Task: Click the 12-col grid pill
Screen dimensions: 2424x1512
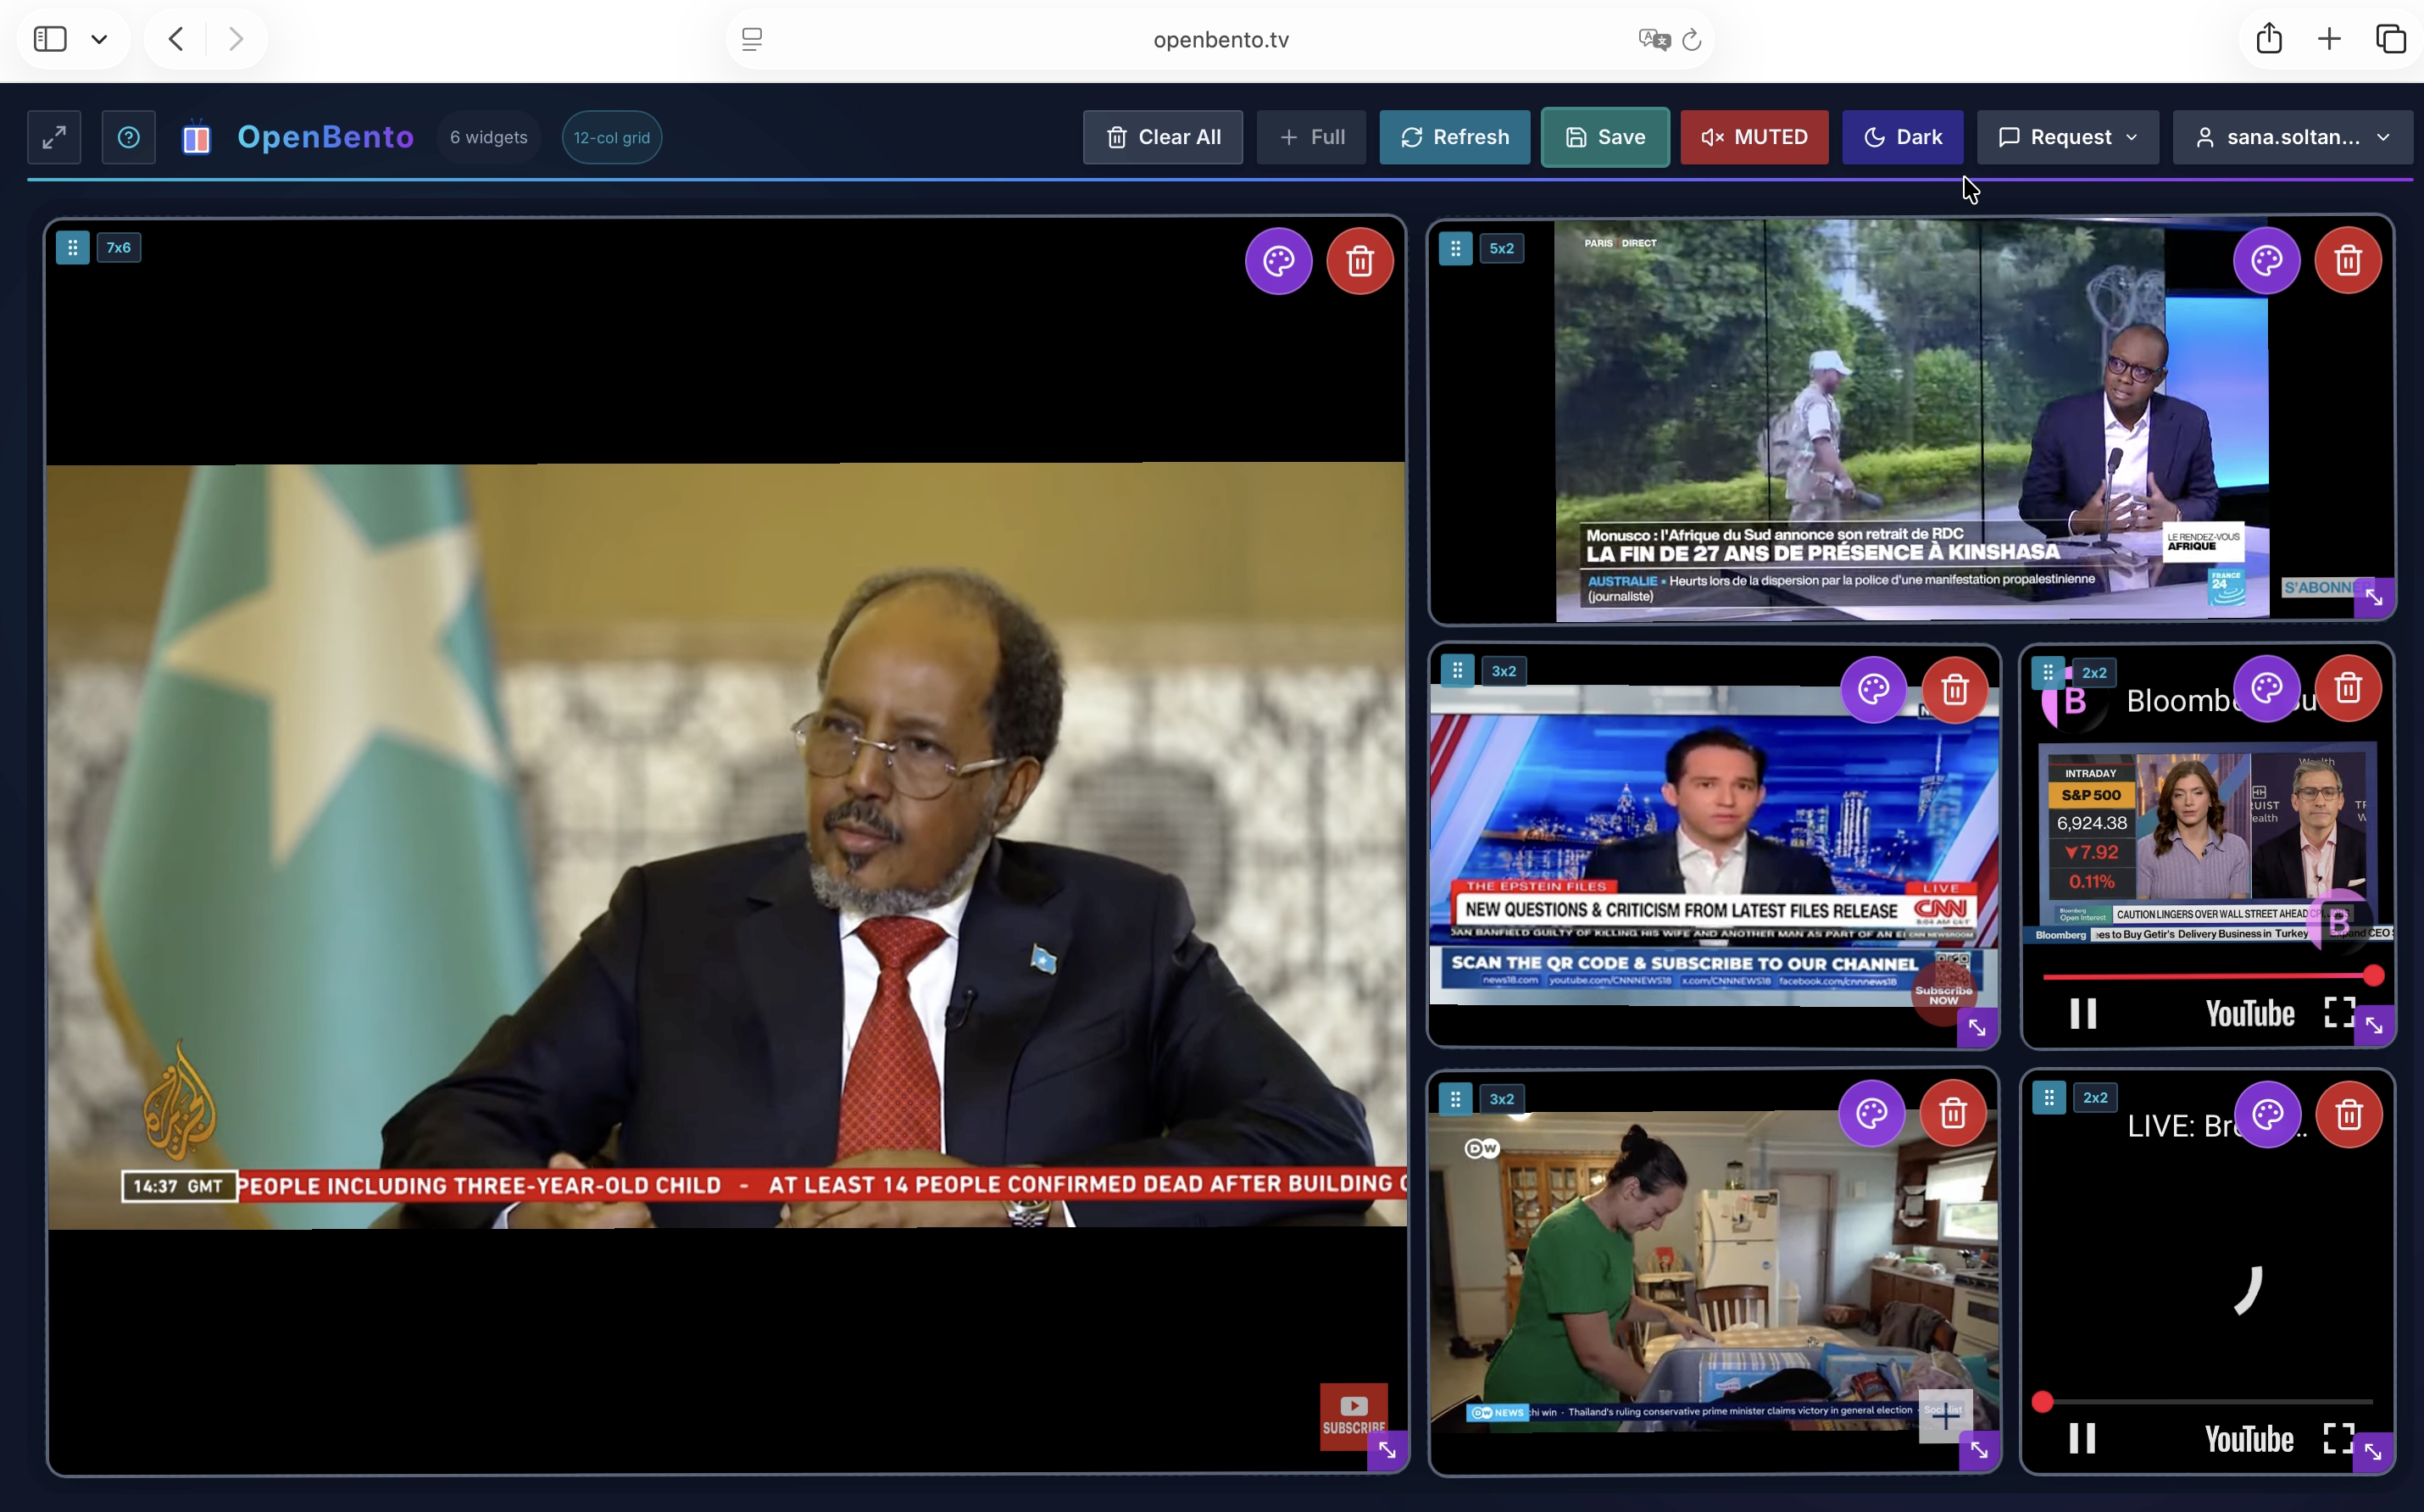Action: click(x=611, y=137)
